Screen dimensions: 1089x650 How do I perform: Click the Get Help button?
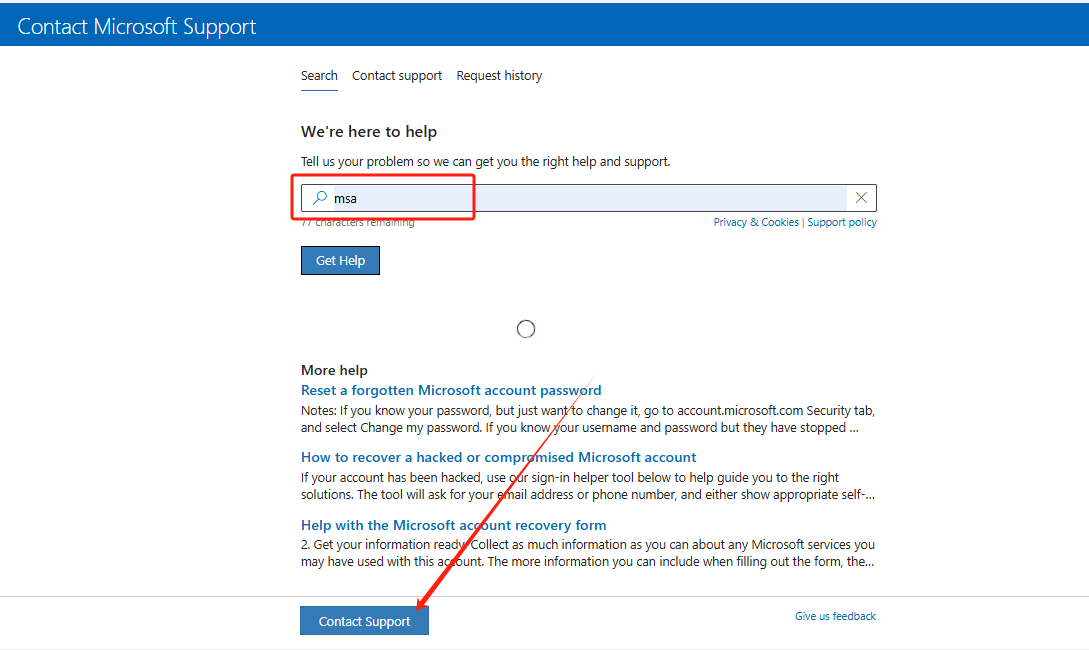point(340,260)
